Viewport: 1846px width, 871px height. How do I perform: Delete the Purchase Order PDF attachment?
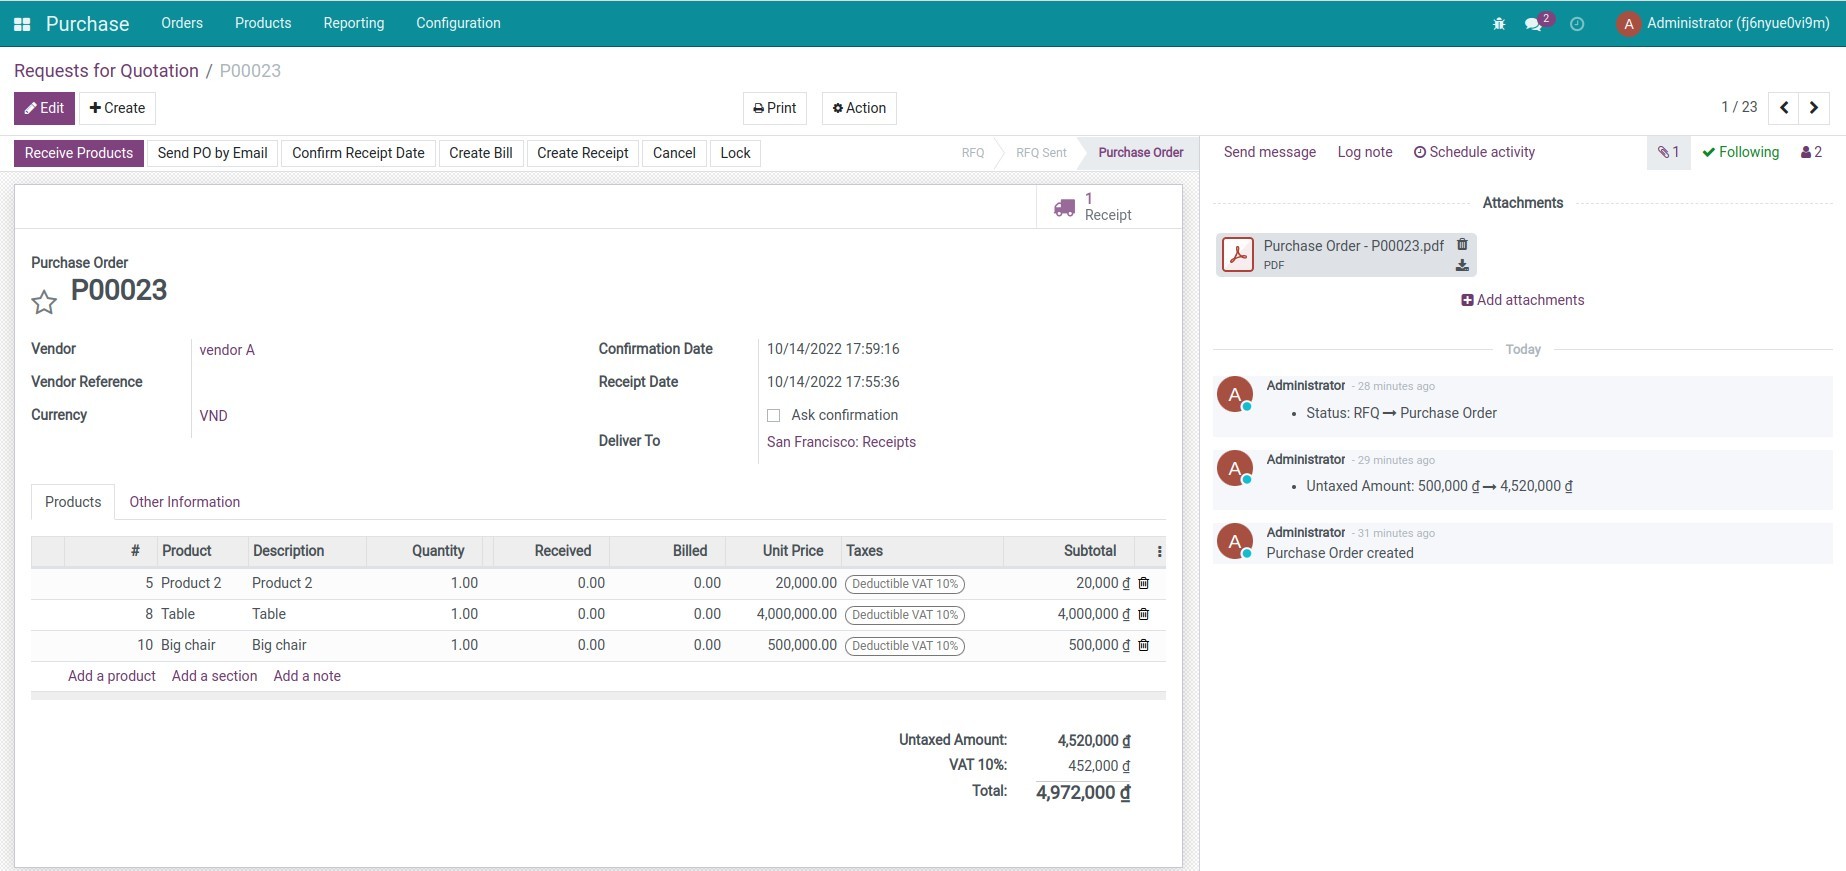pyautogui.click(x=1462, y=245)
